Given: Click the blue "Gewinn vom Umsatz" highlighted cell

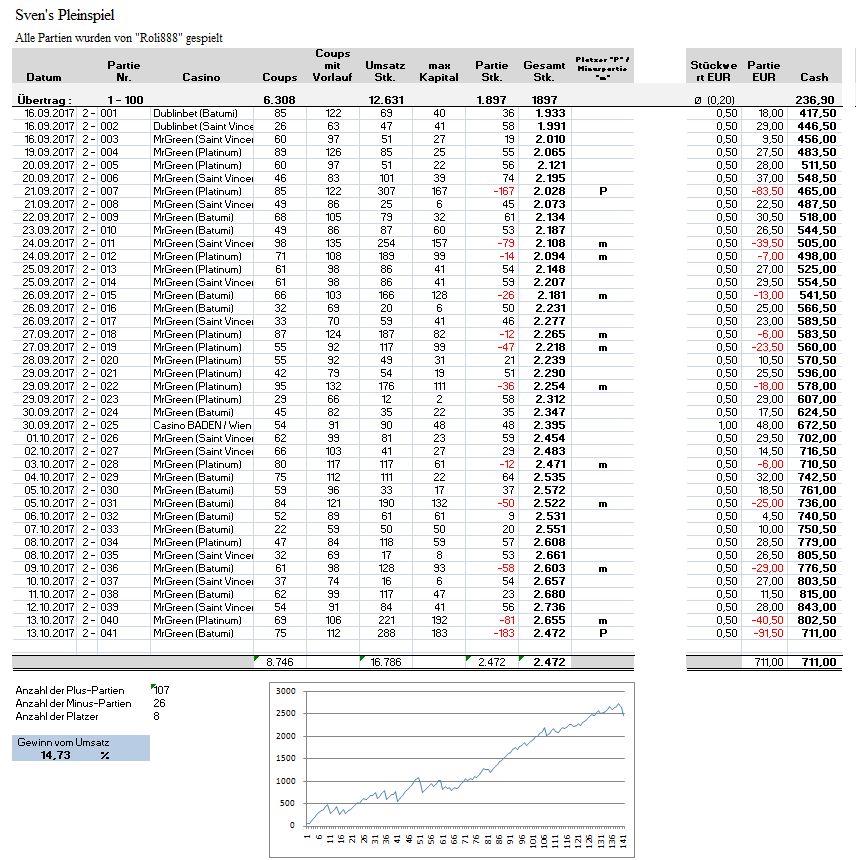Looking at the screenshot, I should click(81, 742).
